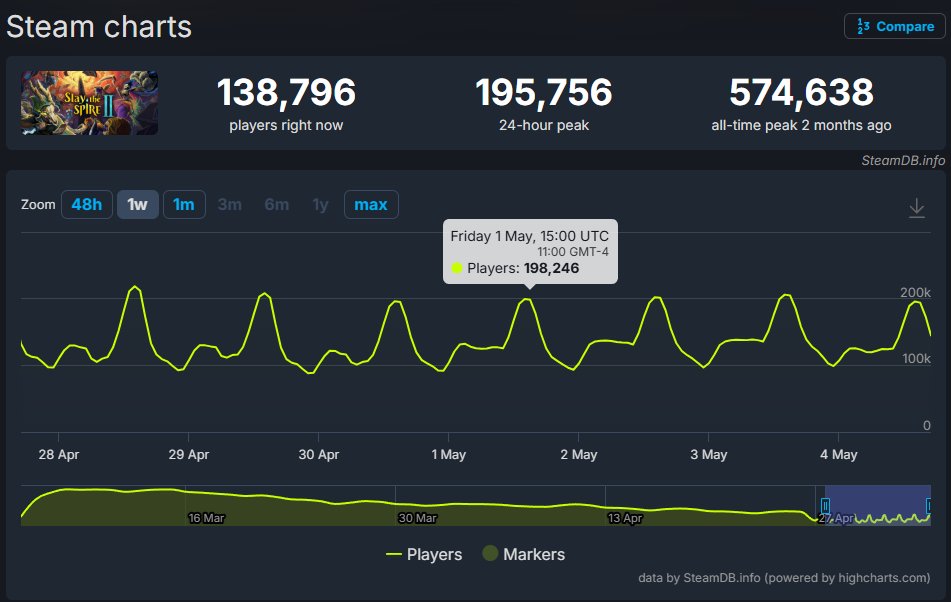Click the 3 May axis label

pos(708,454)
